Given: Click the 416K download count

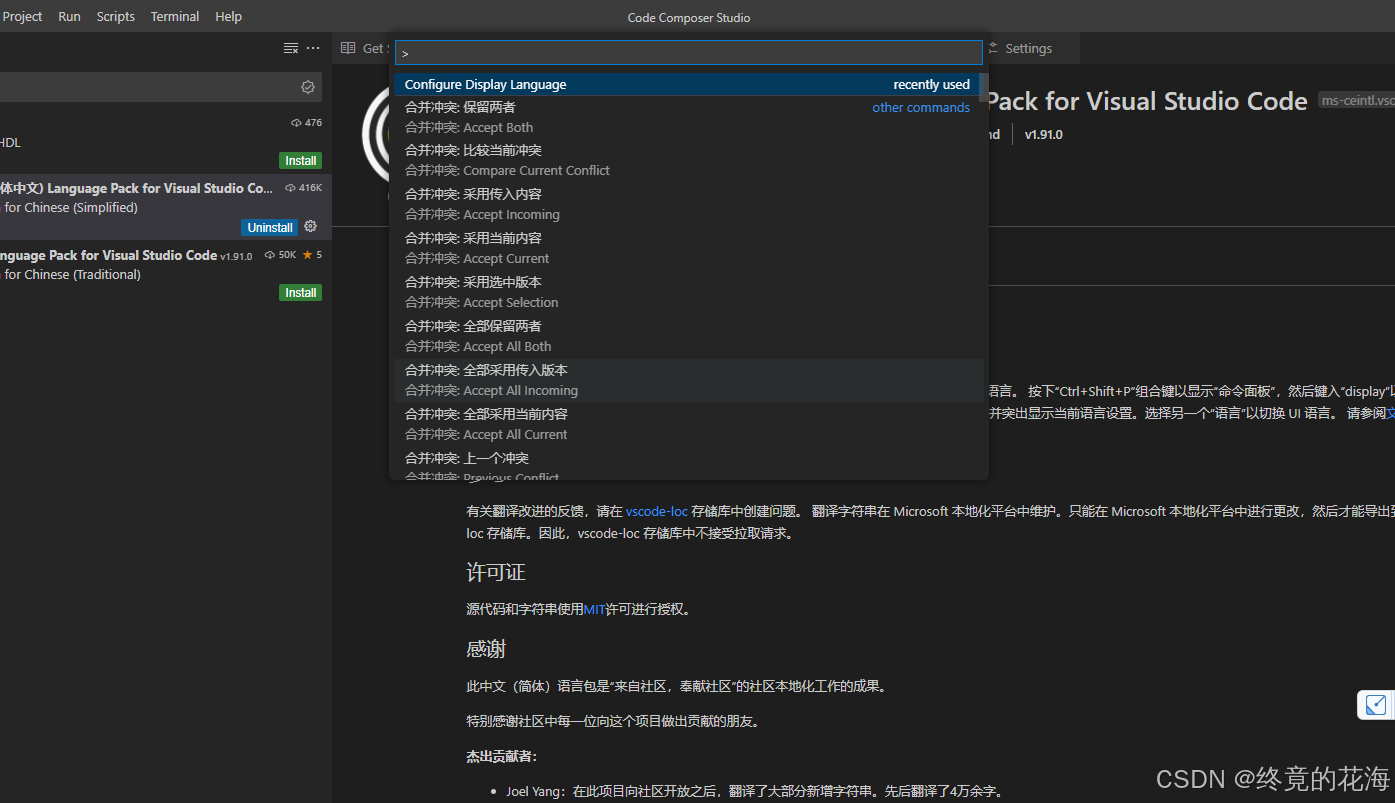Looking at the screenshot, I should (303, 188).
